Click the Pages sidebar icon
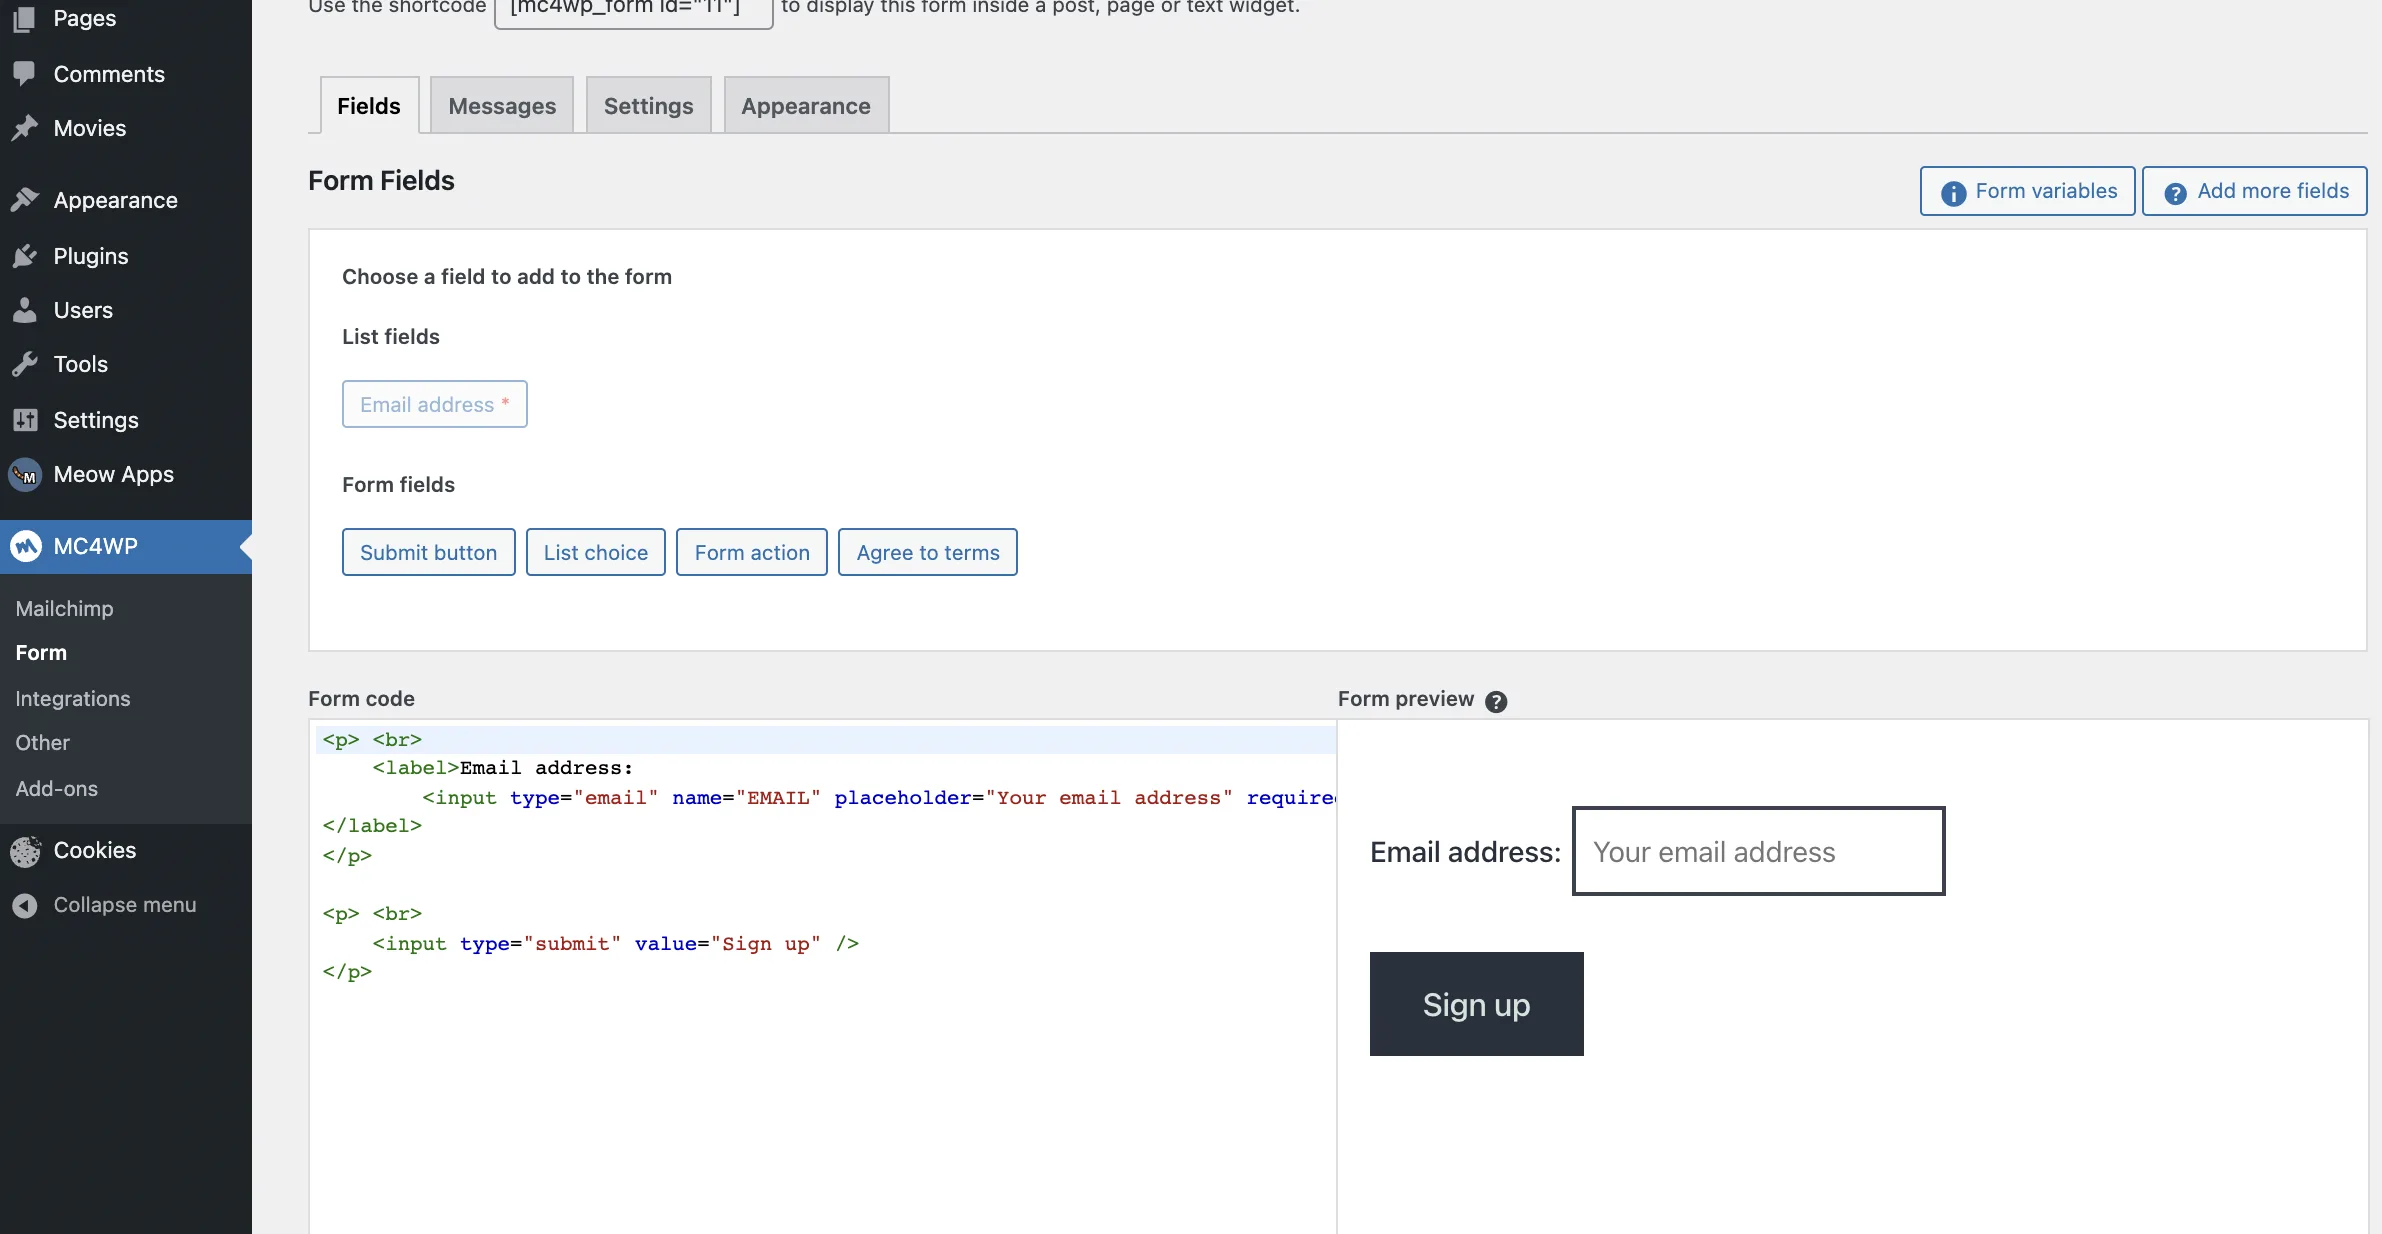The height and width of the screenshot is (1234, 2382). tap(25, 18)
